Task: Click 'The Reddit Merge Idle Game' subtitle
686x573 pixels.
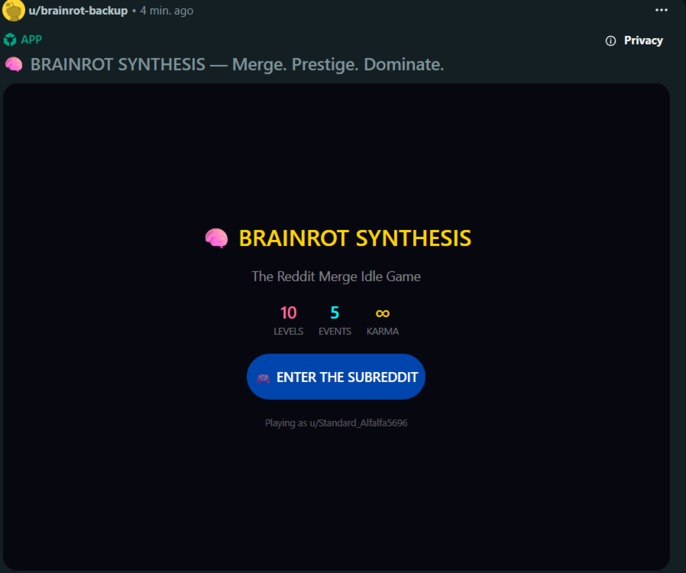Action: [x=336, y=276]
